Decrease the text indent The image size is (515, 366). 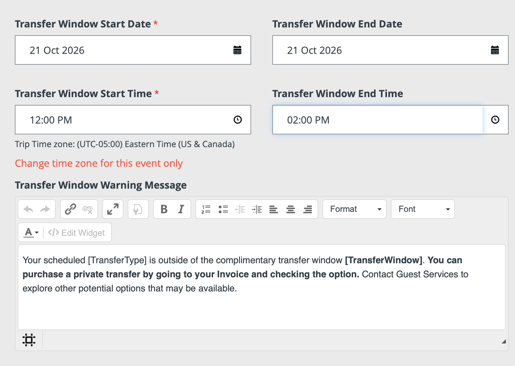tap(240, 209)
